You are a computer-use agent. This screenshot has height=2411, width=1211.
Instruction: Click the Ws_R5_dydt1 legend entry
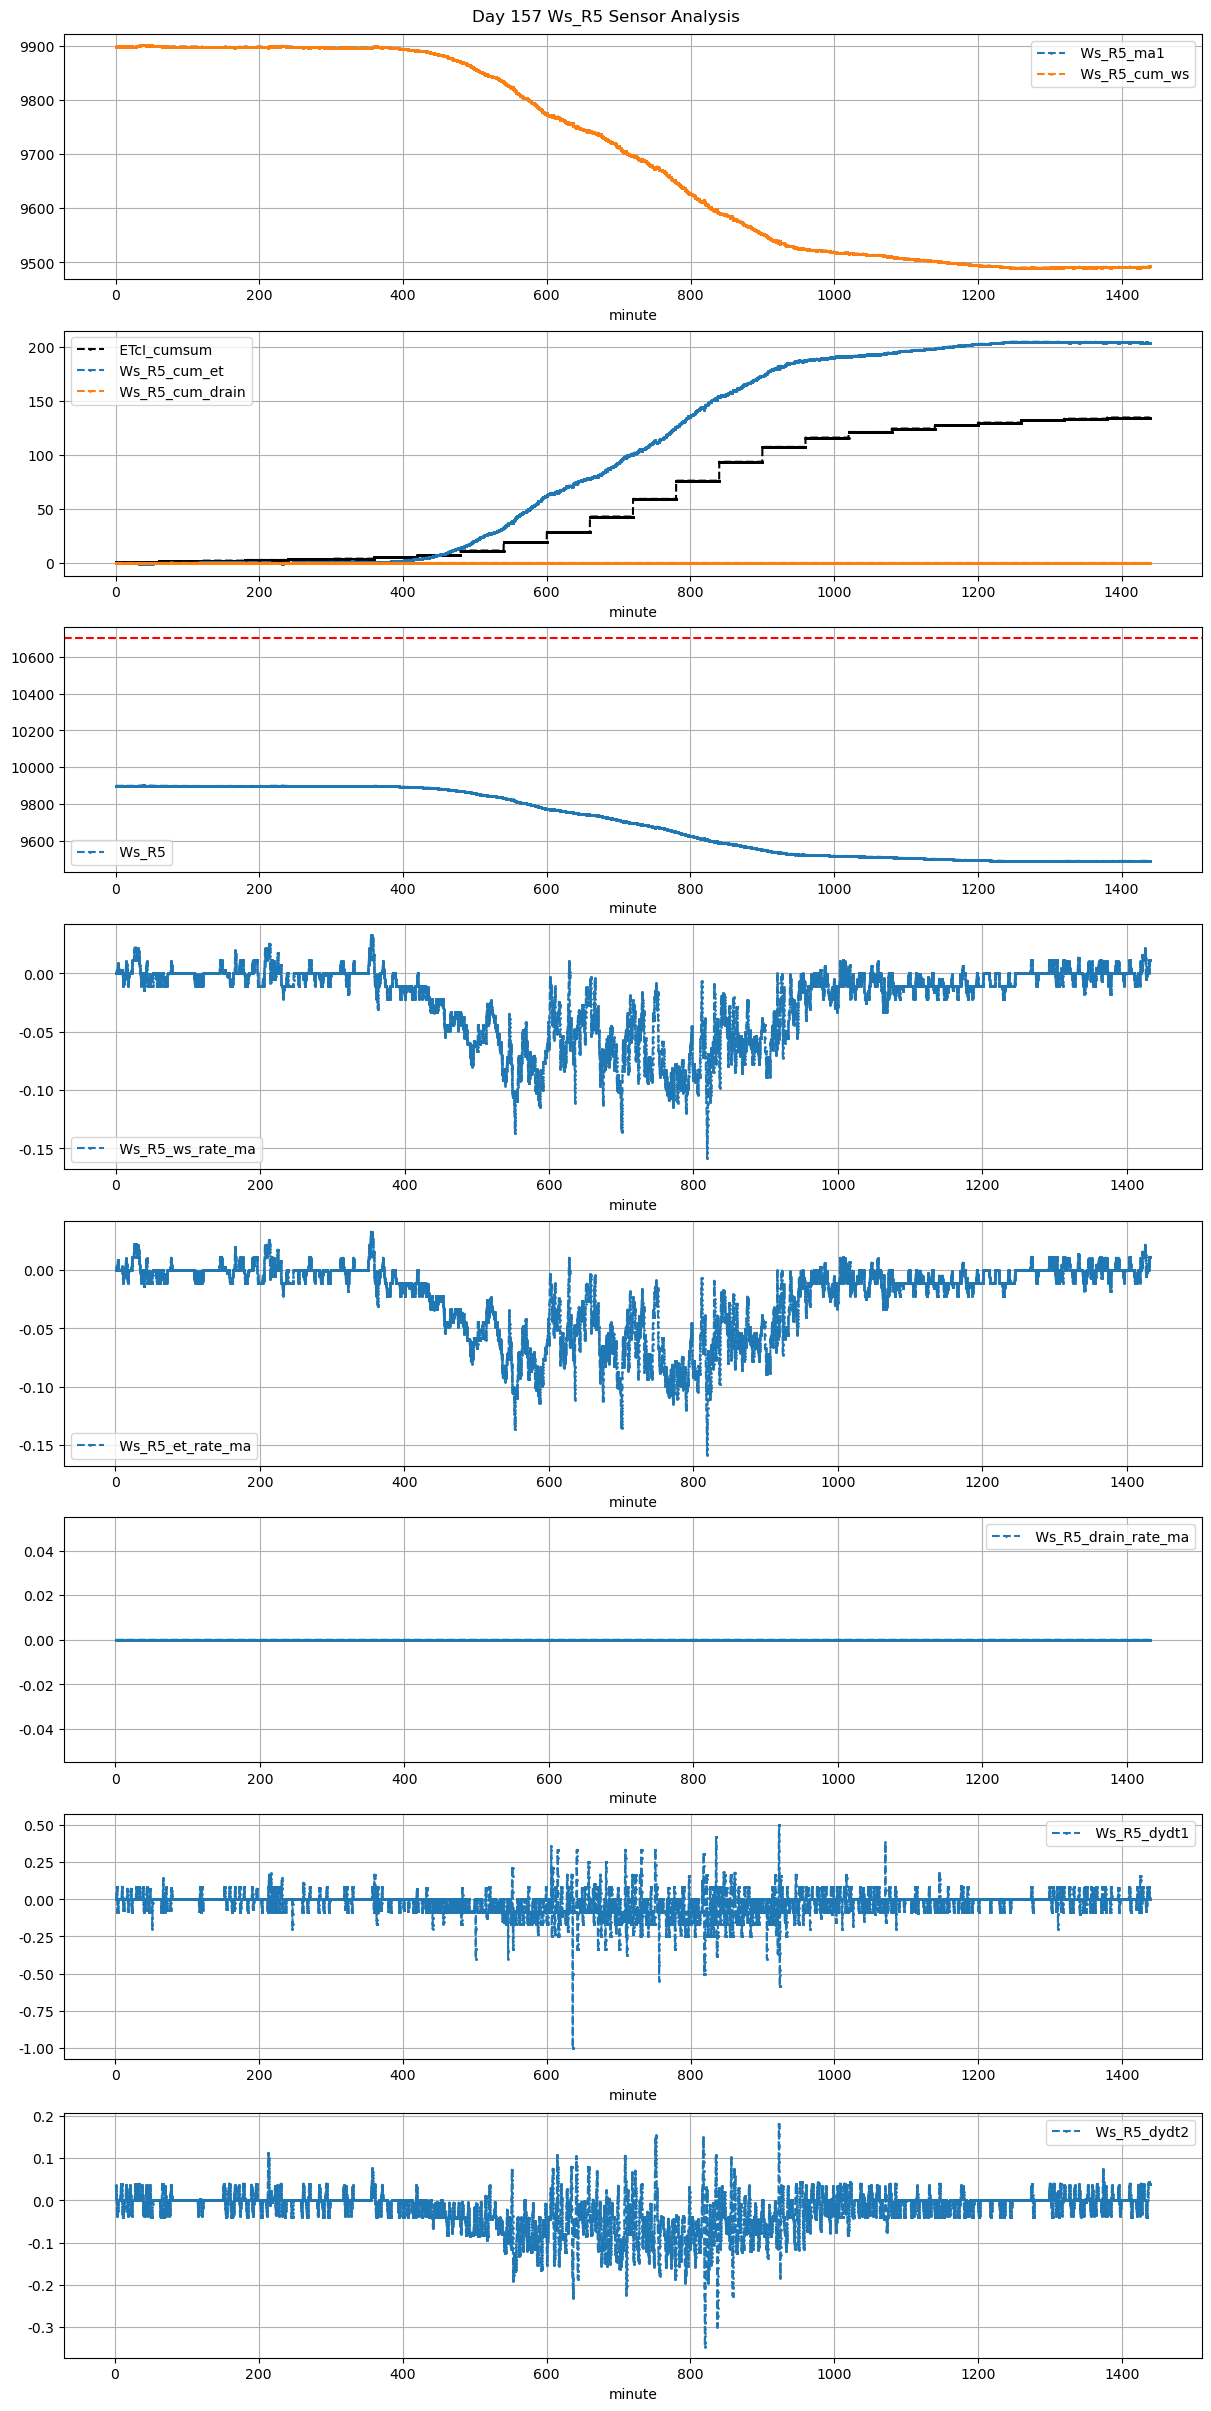point(1141,1833)
